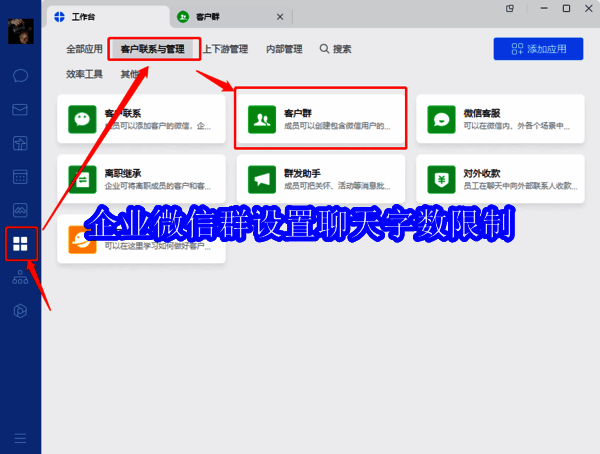Click the 微信客服 green bubble icon
This screenshot has width=600, height=454.
(x=441, y=119)
